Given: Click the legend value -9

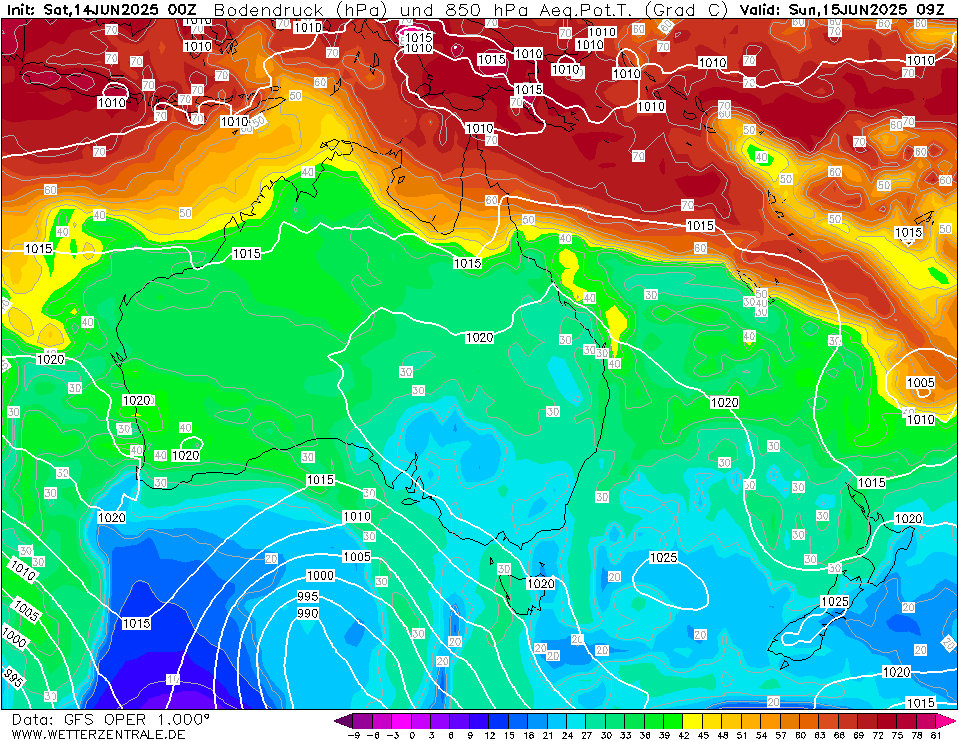Looking at the screenshot, I should point(354,735).
